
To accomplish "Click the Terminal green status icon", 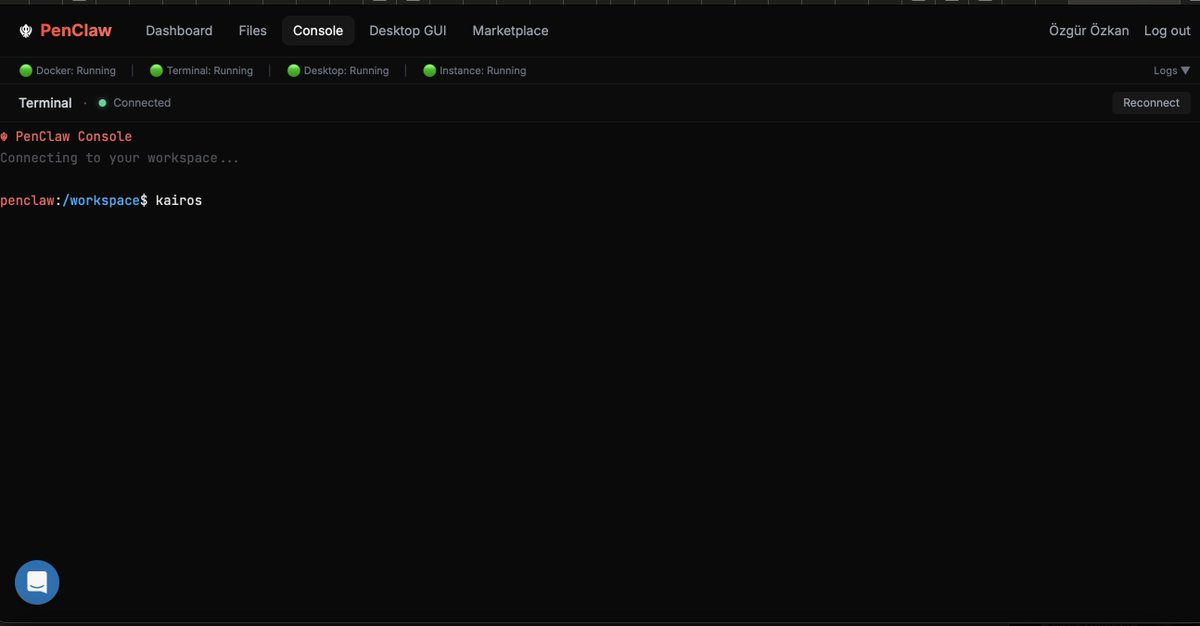I will 156,71.
